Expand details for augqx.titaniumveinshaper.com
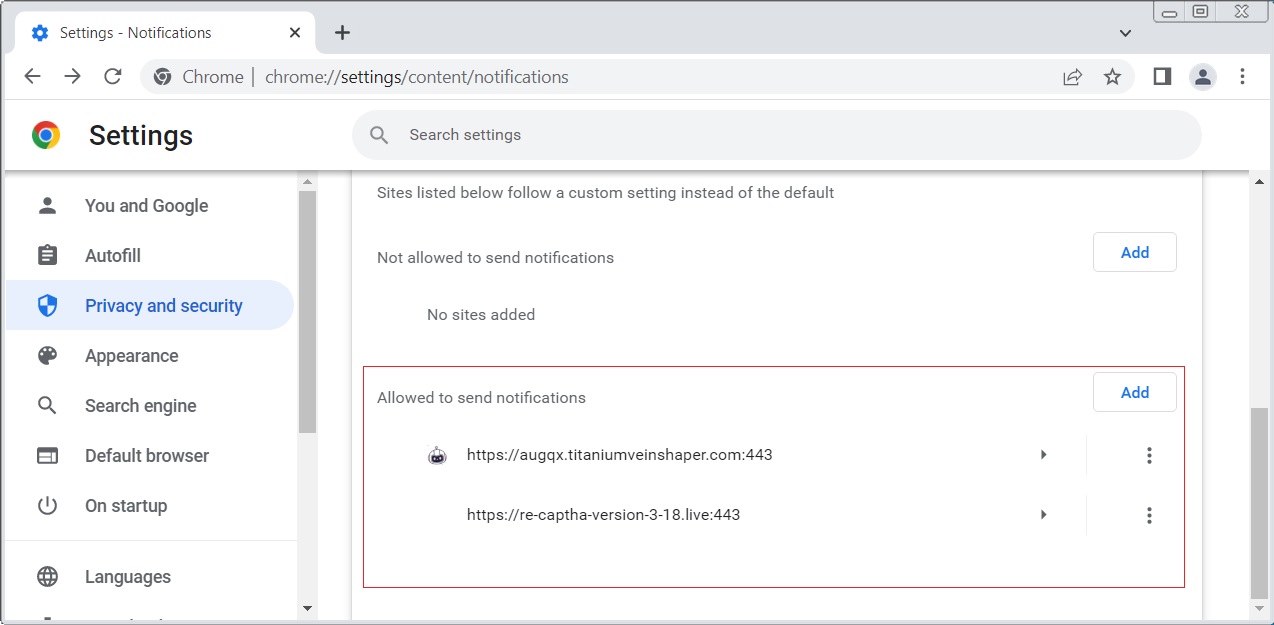This screenshot has width=1274, height=625. [1043, 455]
